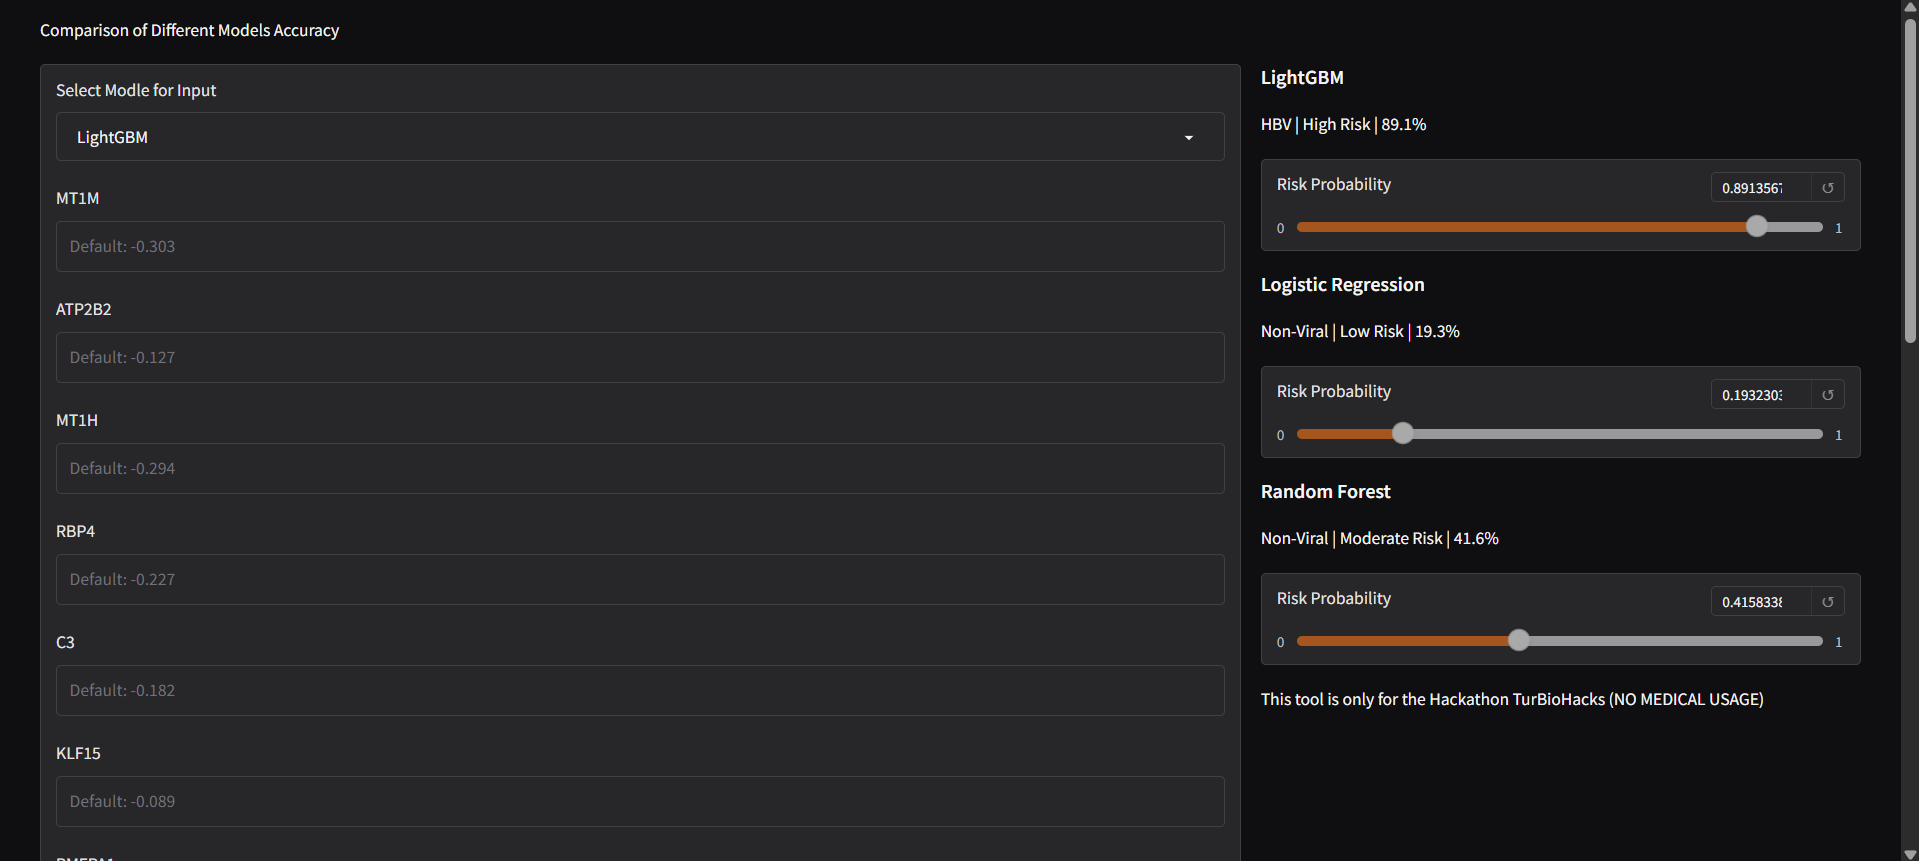Click the dropdown arrow beside LightGBM
The image size is (1919, 861).
pos(1189,138)
